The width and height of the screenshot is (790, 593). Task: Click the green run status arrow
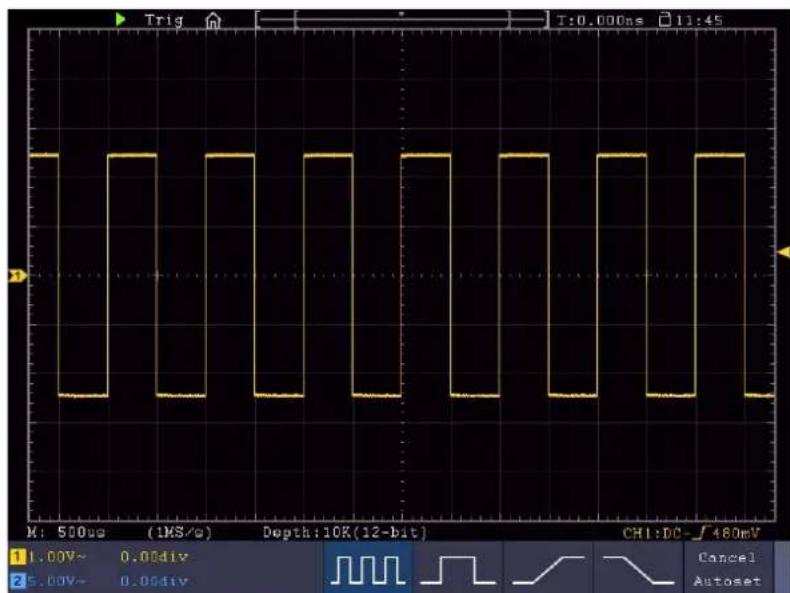point(120,20)
